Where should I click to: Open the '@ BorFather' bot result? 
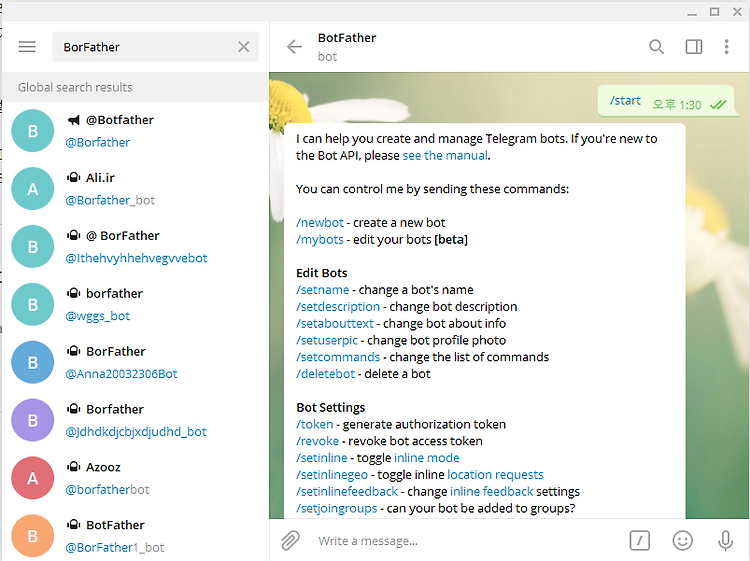[135, 246]
